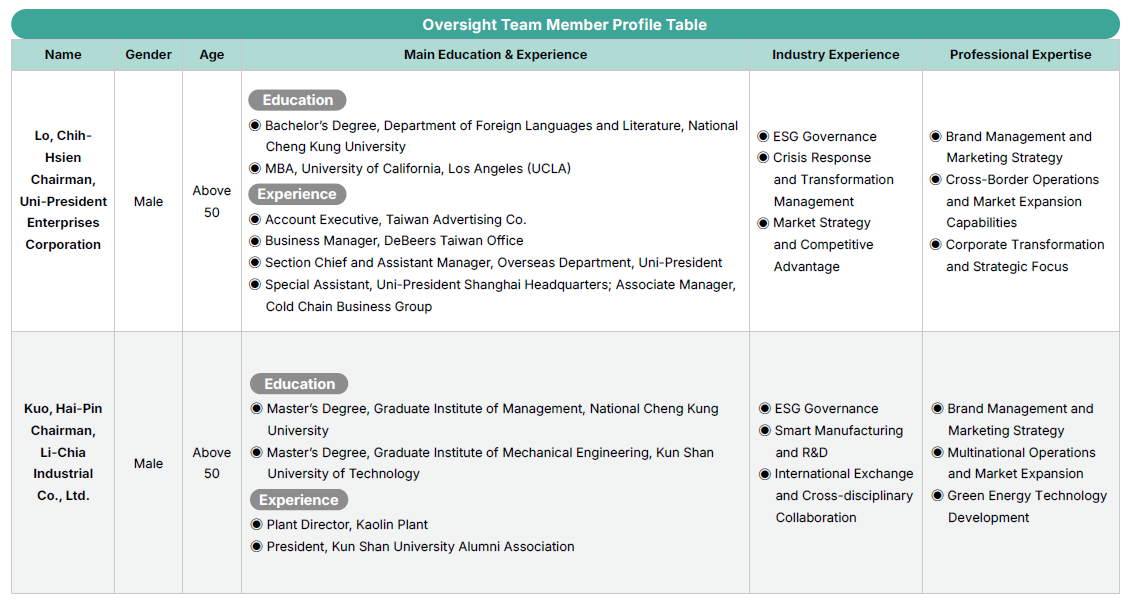Click the bullet before "Plant Director, Kaolin Plant"

[x=257, y=525]
